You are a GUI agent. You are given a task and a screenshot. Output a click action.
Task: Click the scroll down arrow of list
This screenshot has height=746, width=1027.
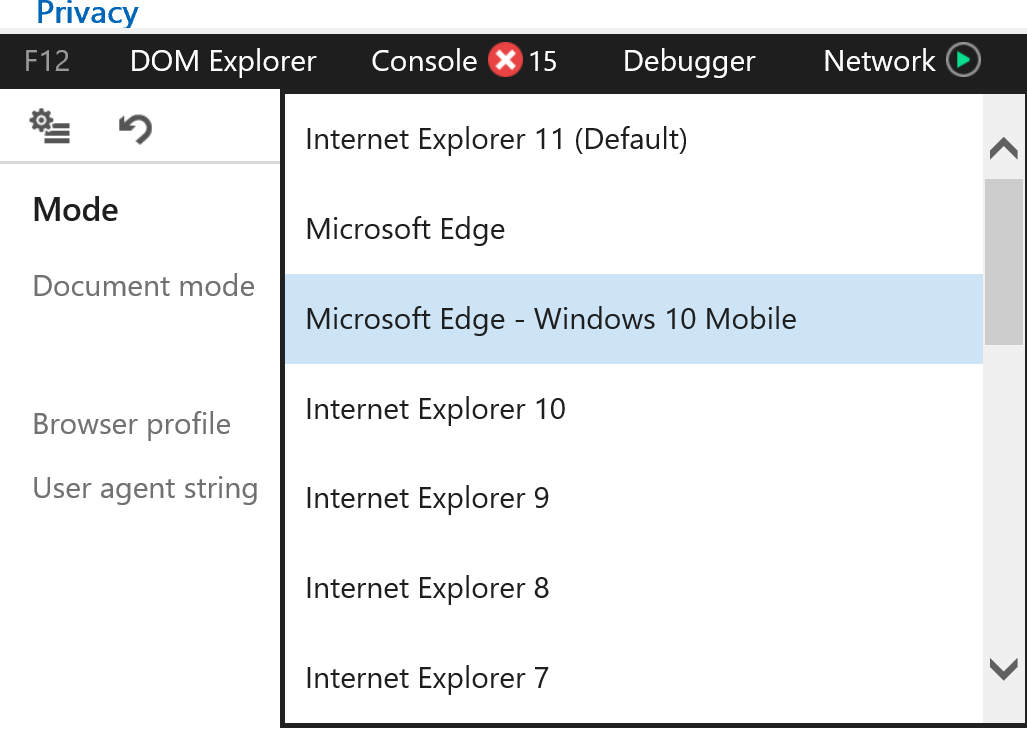point(1003,669)
